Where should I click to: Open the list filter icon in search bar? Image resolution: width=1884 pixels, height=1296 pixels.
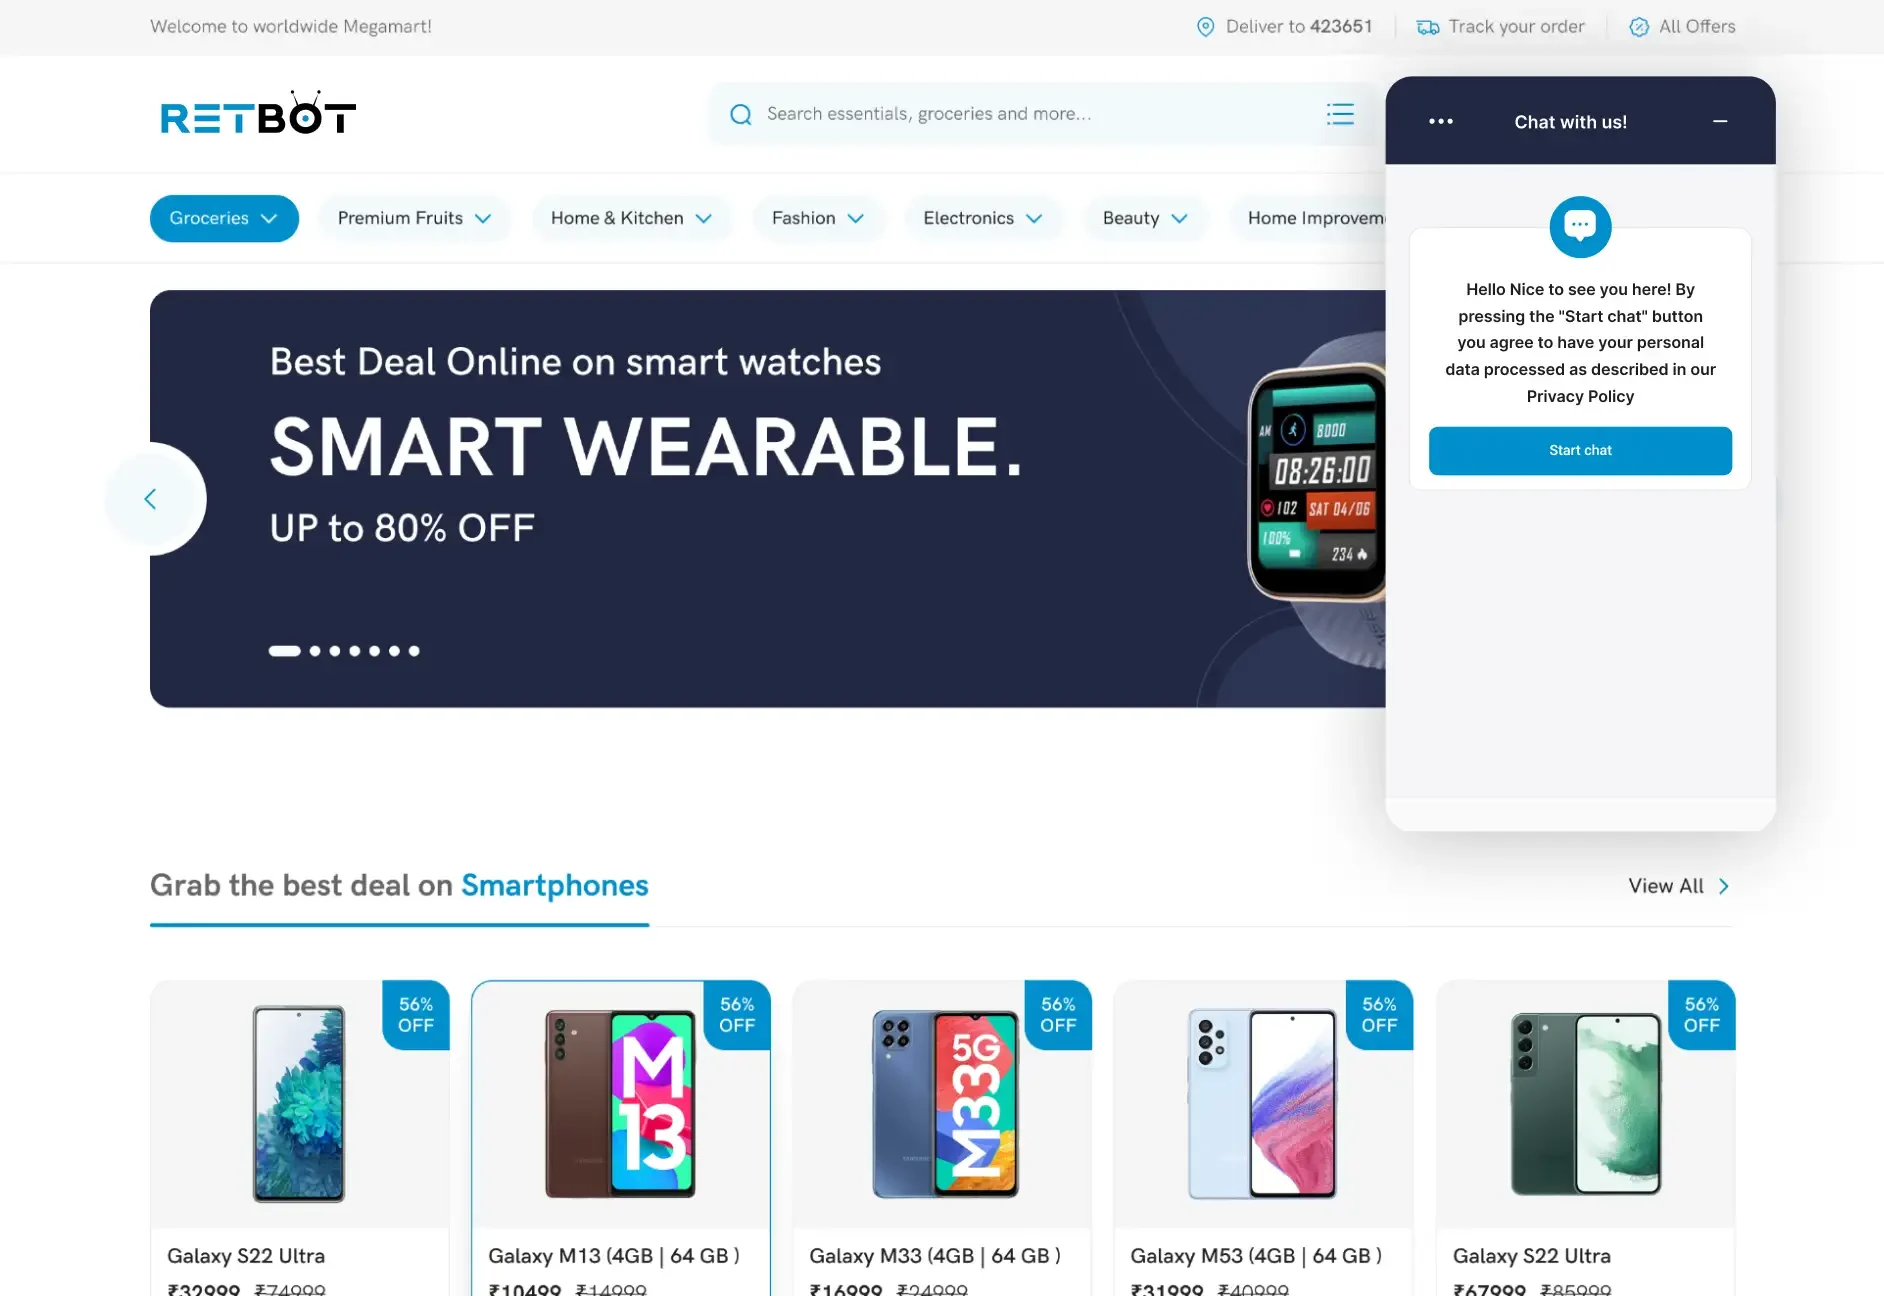(x=1340, y=114)
